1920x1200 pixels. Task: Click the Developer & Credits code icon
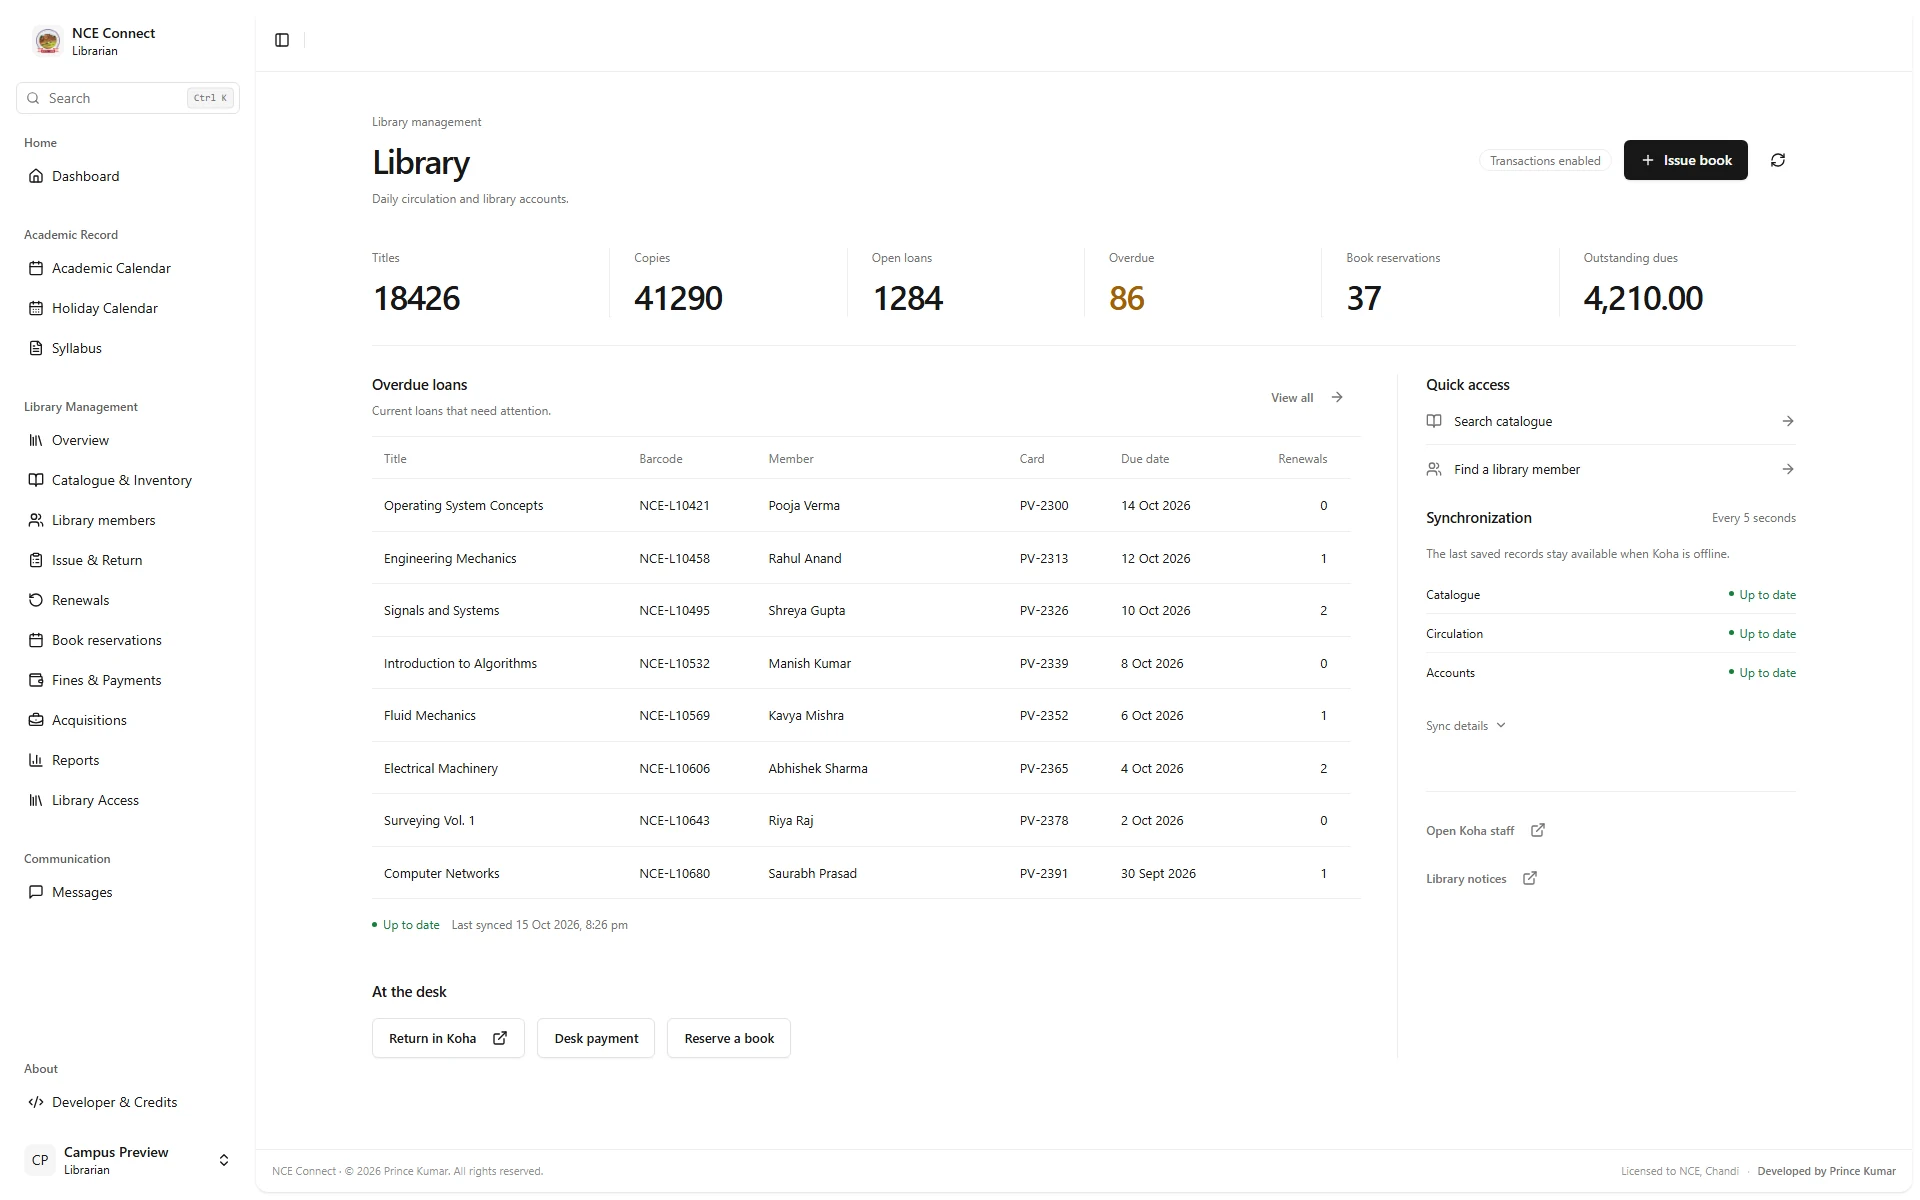point(36,1102)
